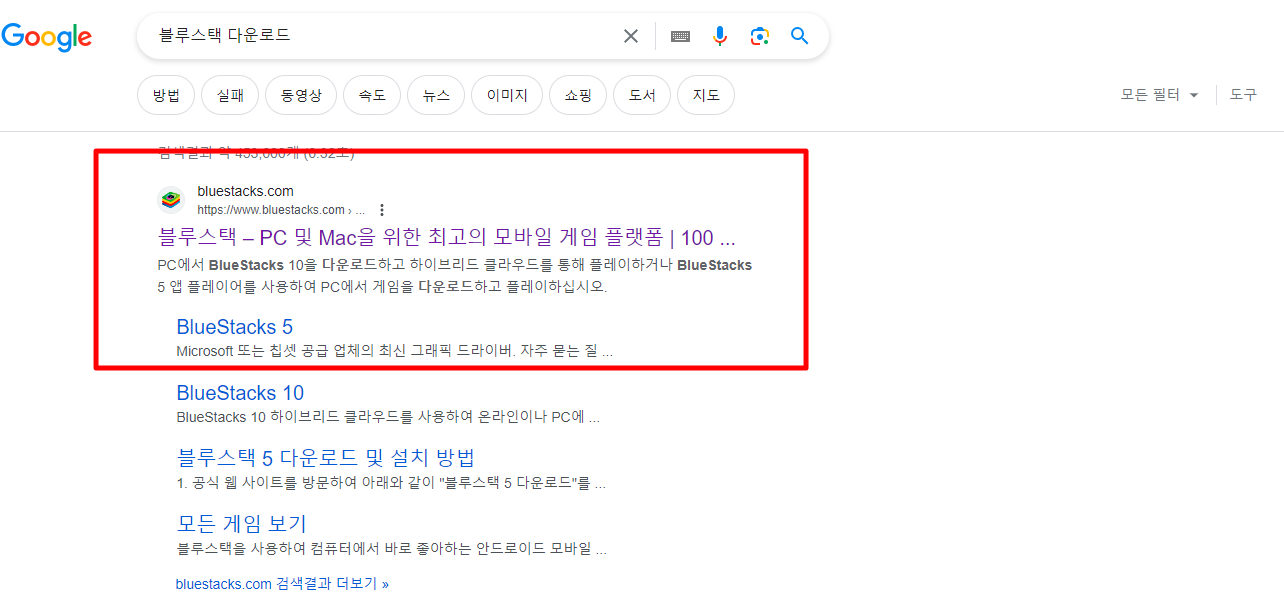Click the snippet 'BlueStacks 10 하이브리드 클라우드를'

tap(388, 417)
